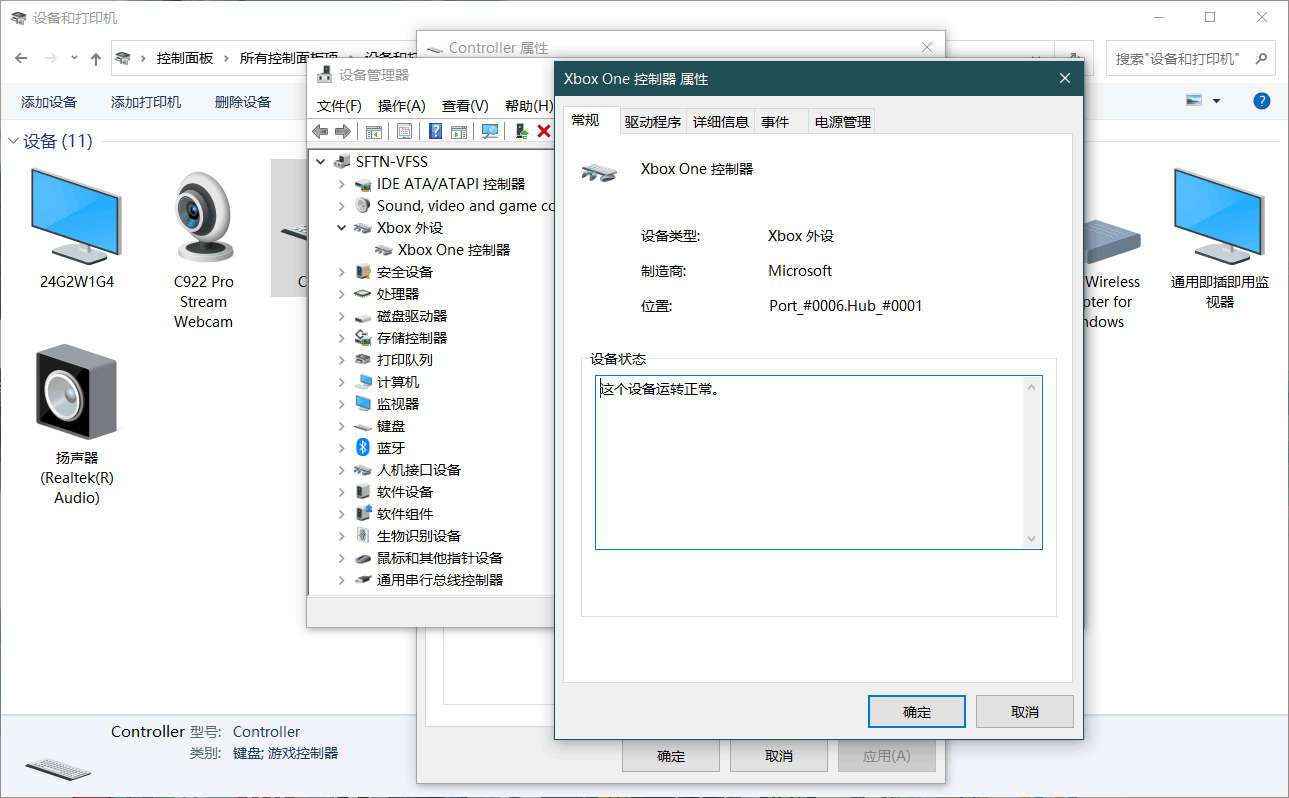The image size is (1289, 798).
Task: Click the show/hide console tree toolbar icon
Action: [374, 131]
